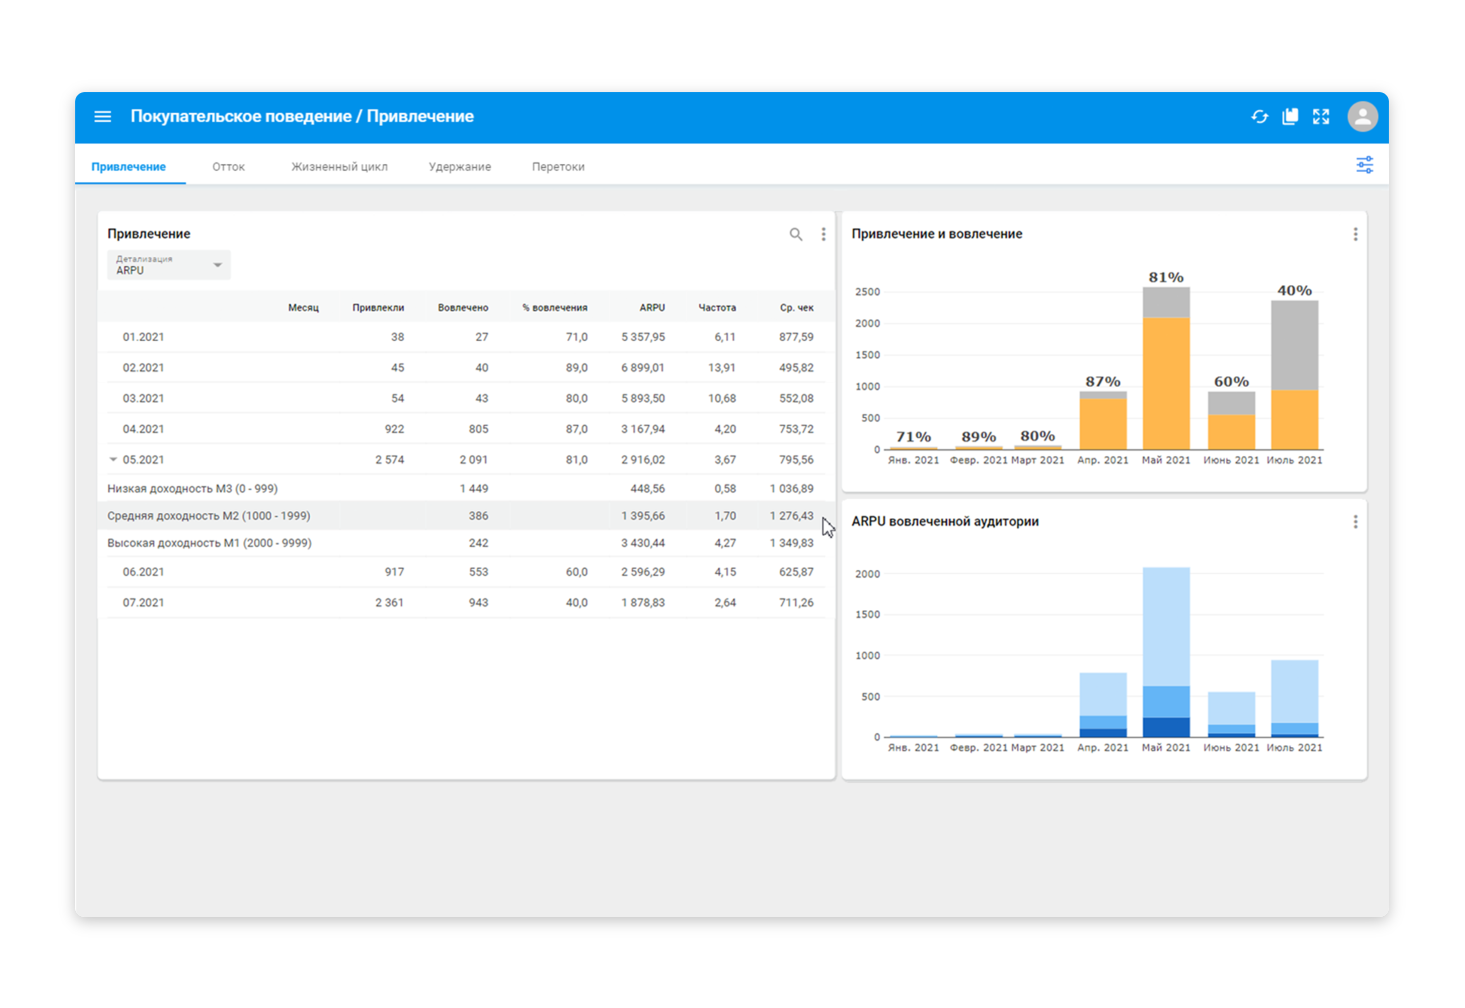The height and width of the screenshot is (1008, 1465).
Task: Click the gray Июль 2021 bar segment
Action: pyautogui.click(x=1295, y=345)
